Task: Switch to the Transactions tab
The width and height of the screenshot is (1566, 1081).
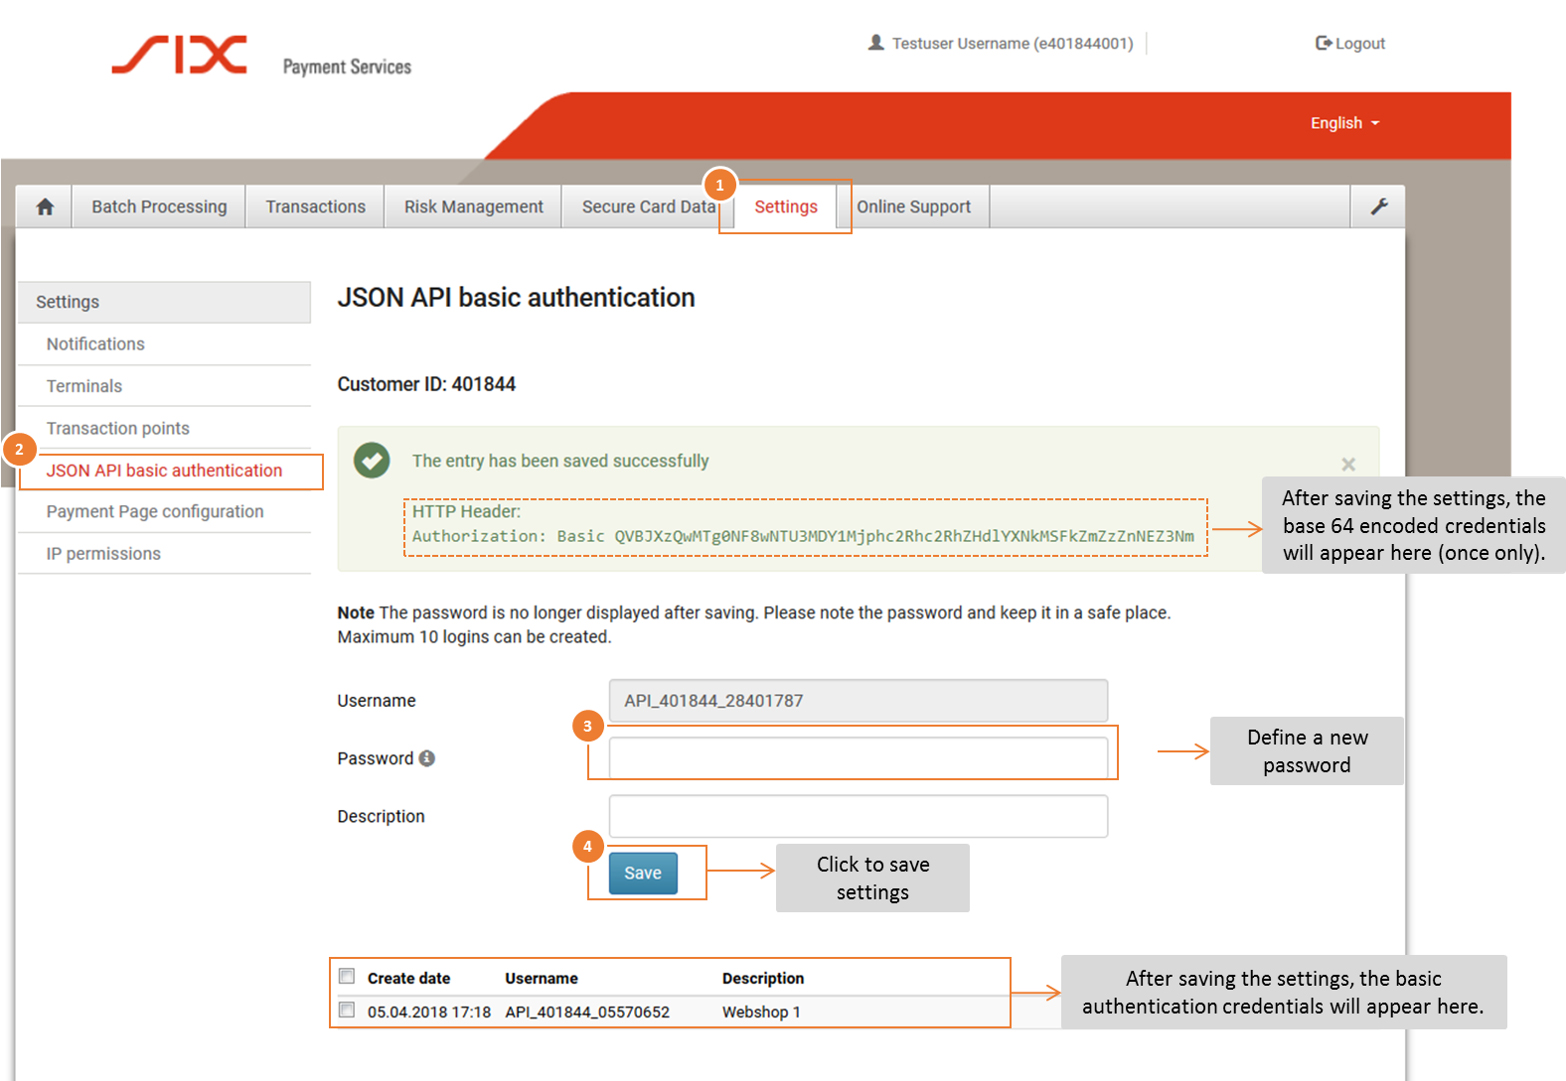Action: pos(315,207)
